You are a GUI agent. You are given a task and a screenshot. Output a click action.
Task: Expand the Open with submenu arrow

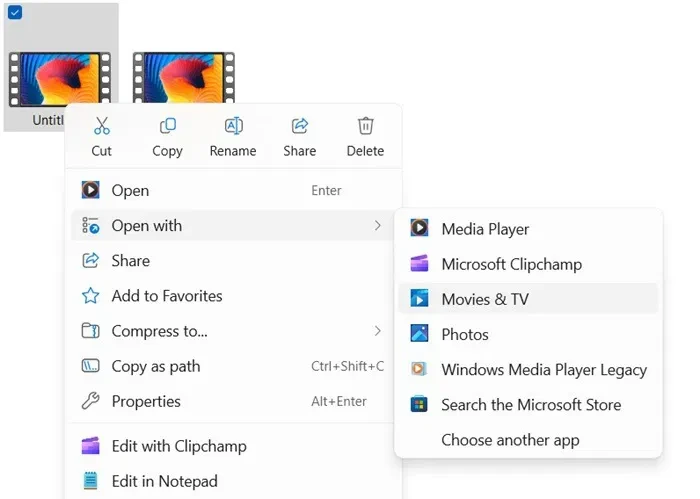(378, 225)
